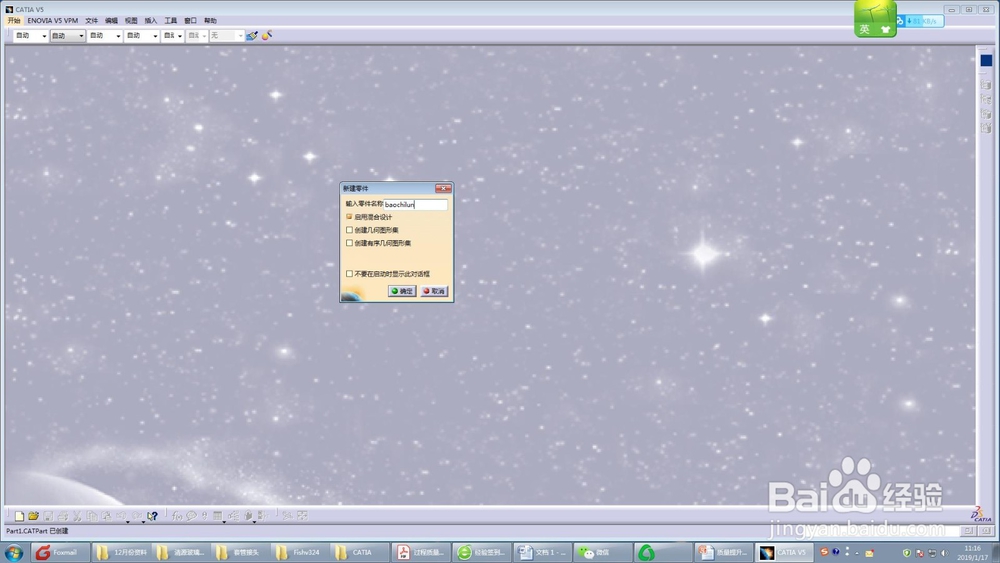Screen dimensions: 1000x563
Task: Switch to Foxmail in taskbar
Action: click(x=59, y=552)
